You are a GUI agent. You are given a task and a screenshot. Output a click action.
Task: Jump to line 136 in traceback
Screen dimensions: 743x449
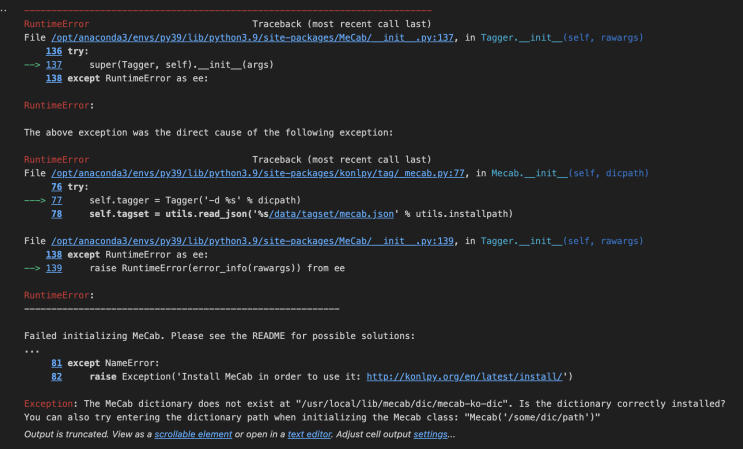click(x=54, y=50)
